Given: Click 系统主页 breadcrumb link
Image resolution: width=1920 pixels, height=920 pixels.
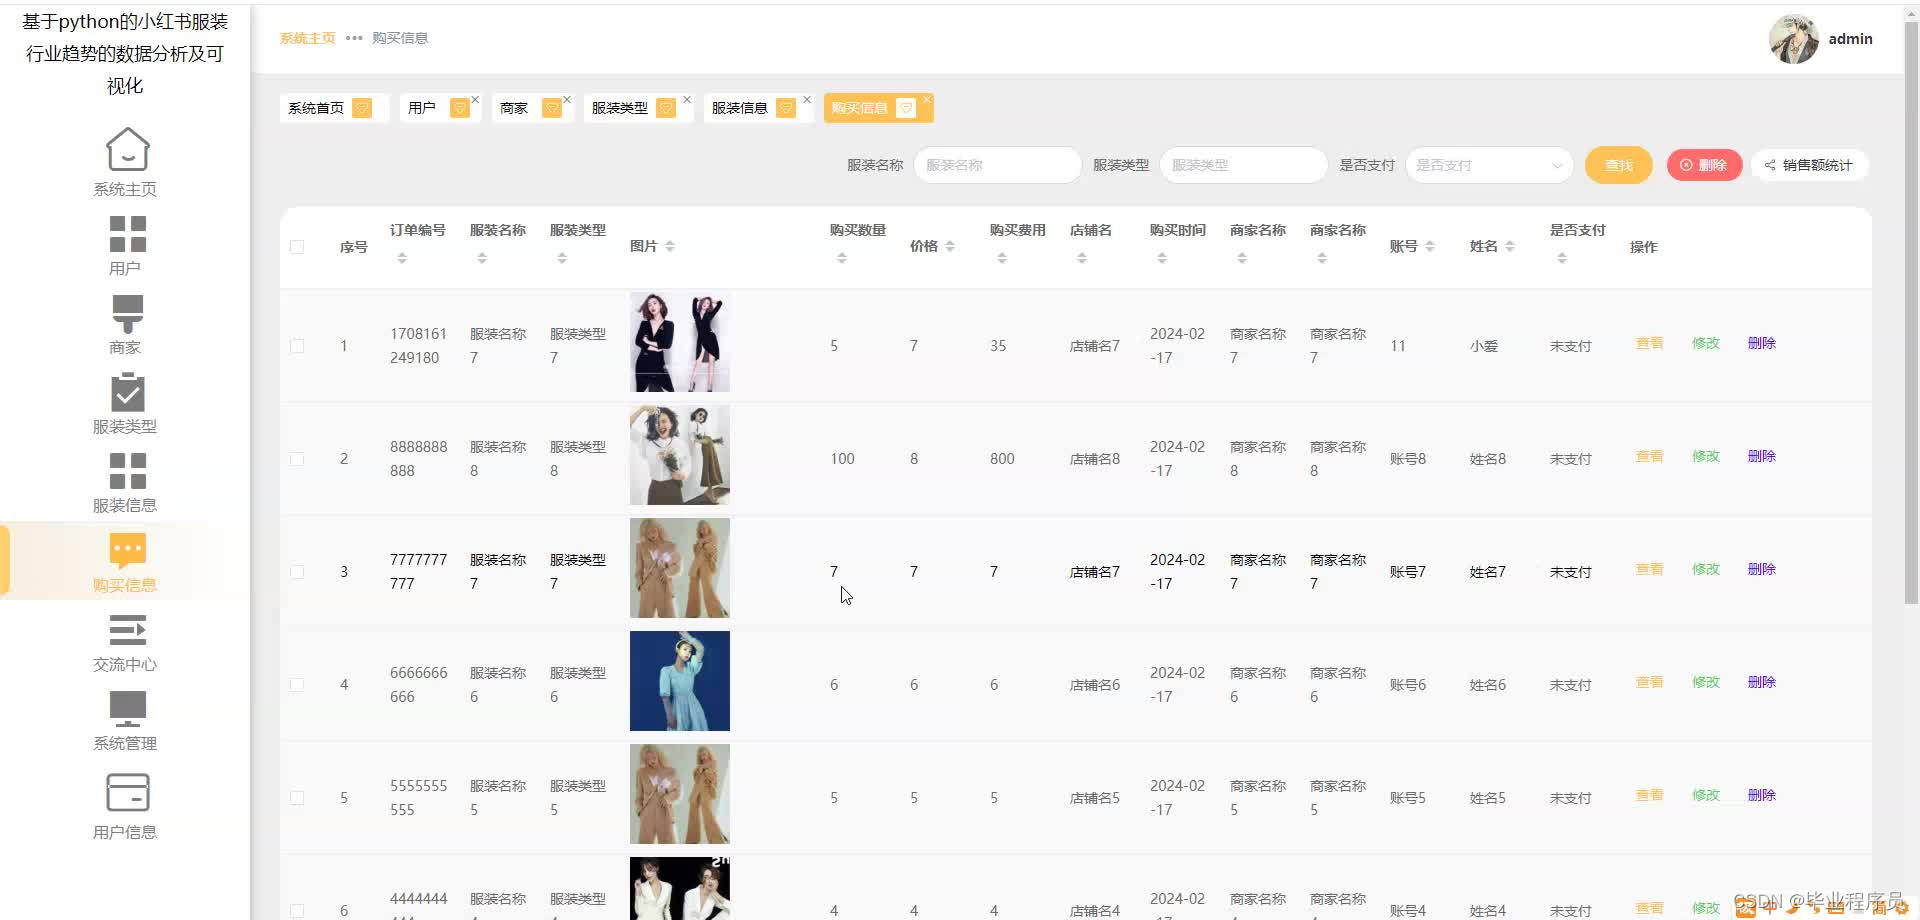Looking at the screenshot, I should [x=308, y=38].
